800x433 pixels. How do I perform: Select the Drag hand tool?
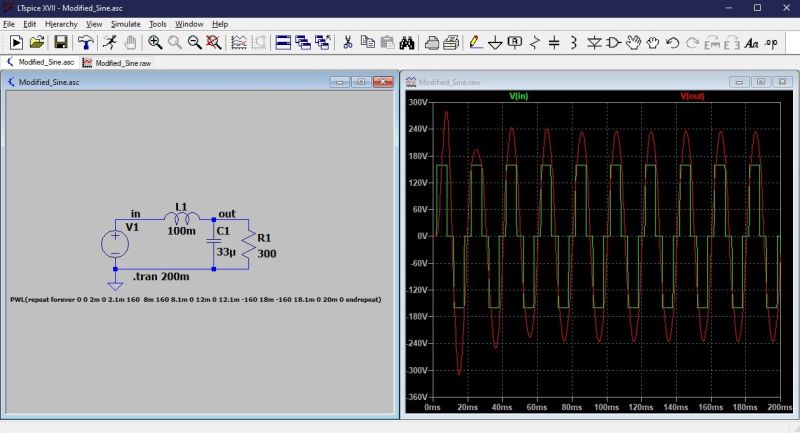[653, 43]
